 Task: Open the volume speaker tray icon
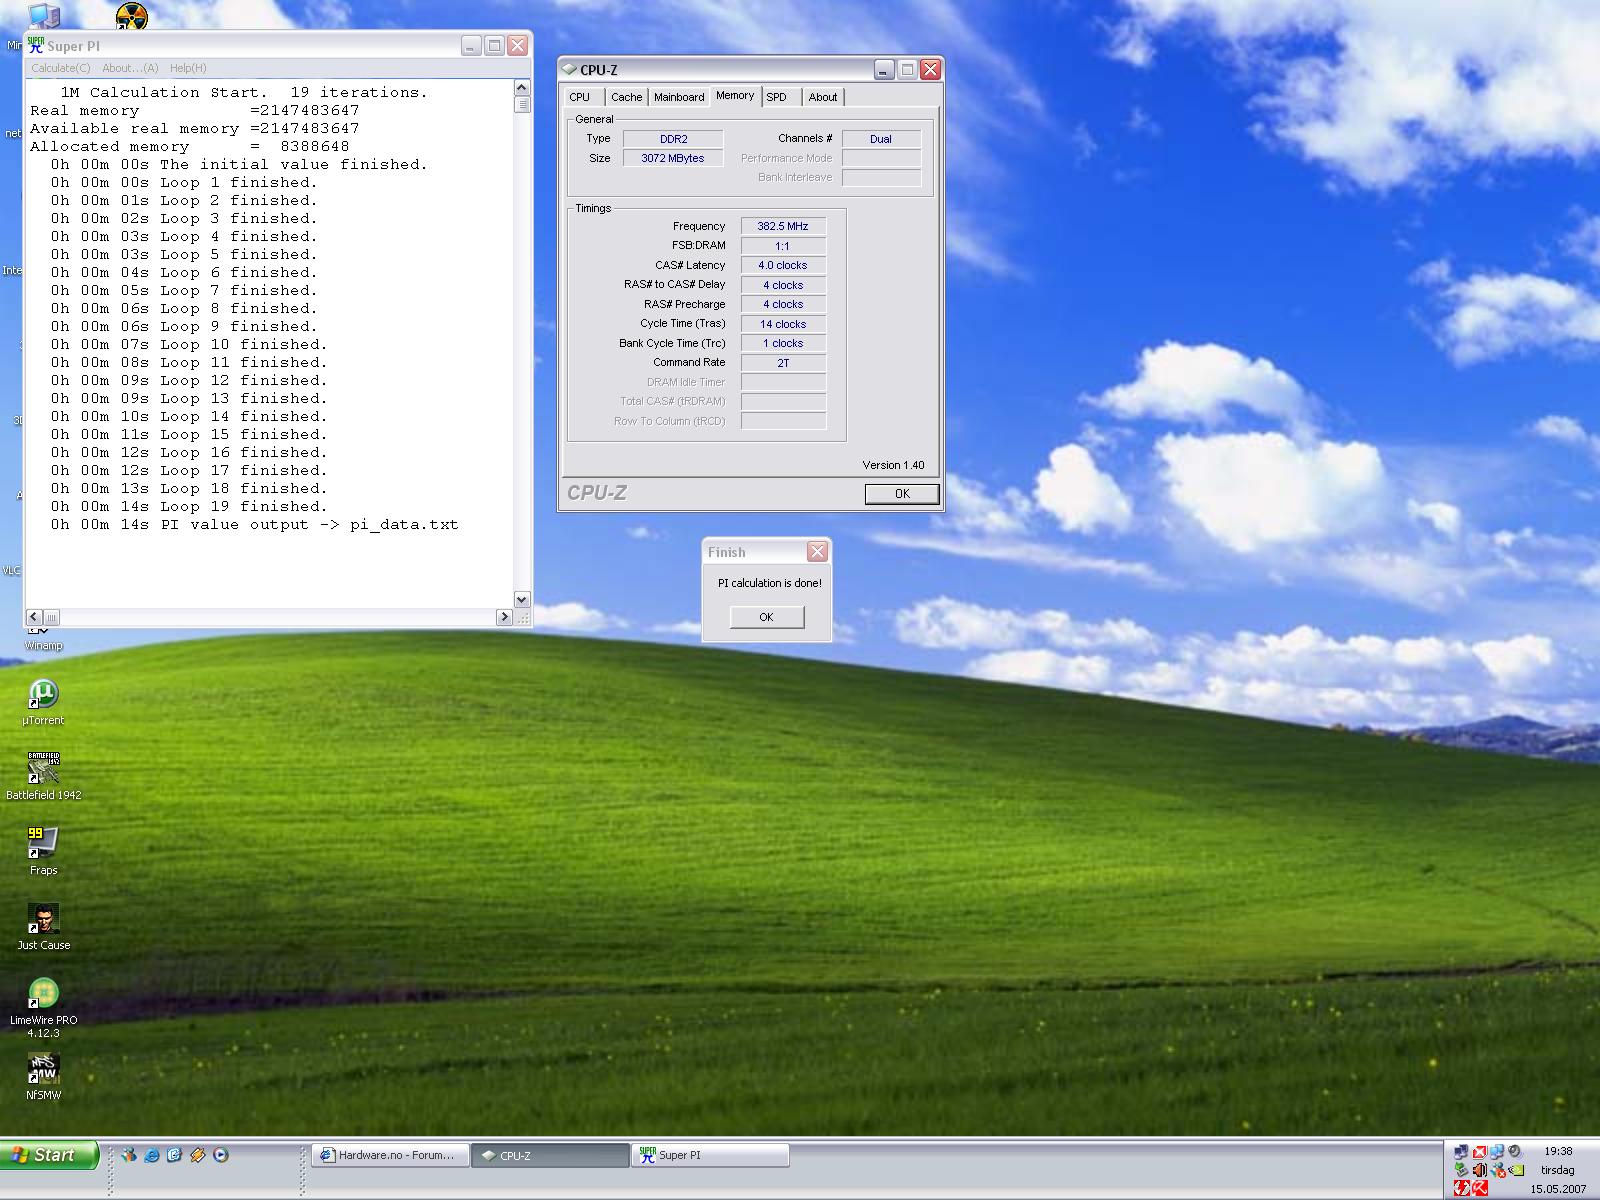(x=1480, y=1170)
